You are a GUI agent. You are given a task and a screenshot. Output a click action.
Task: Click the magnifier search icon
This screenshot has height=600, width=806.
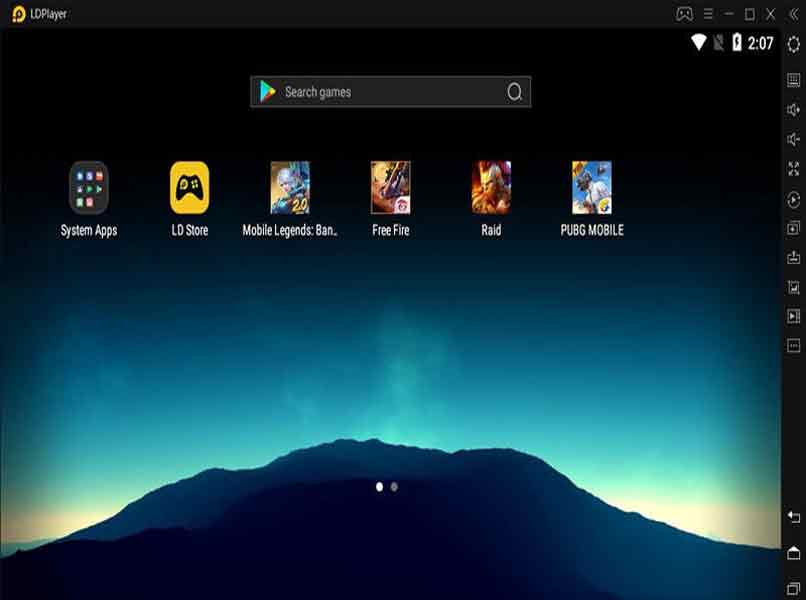pos(515,92)
